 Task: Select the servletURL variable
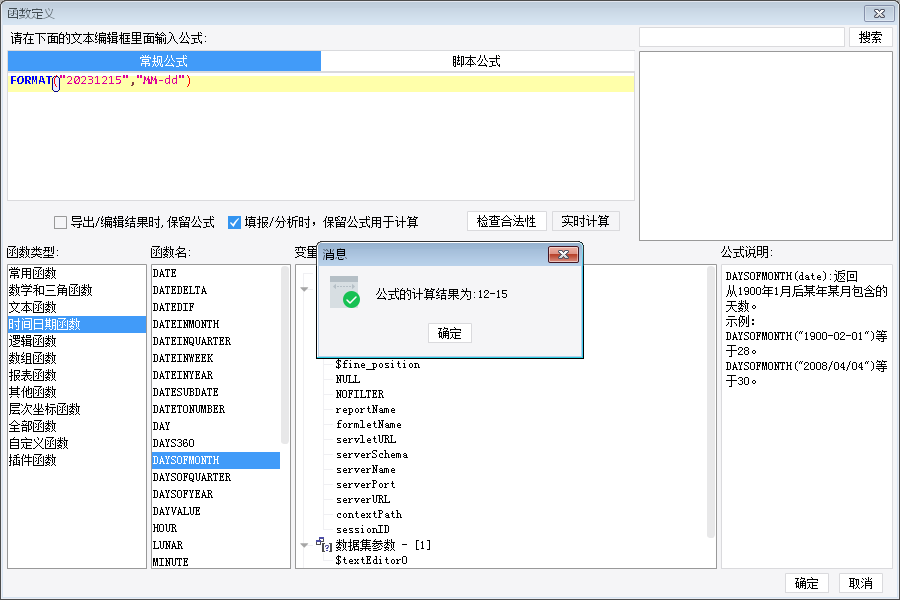tap(366, 439)
